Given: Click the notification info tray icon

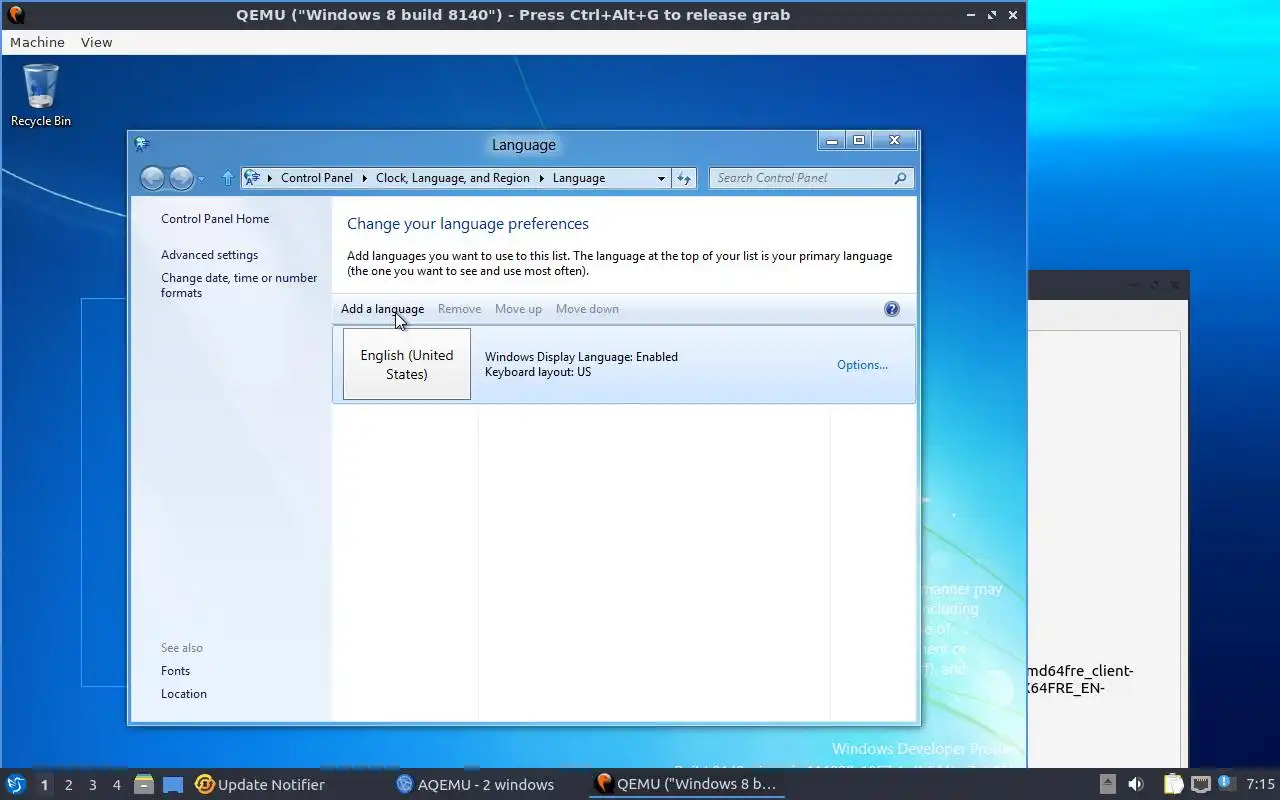Looking at the screenshot, I should 1226,783.
